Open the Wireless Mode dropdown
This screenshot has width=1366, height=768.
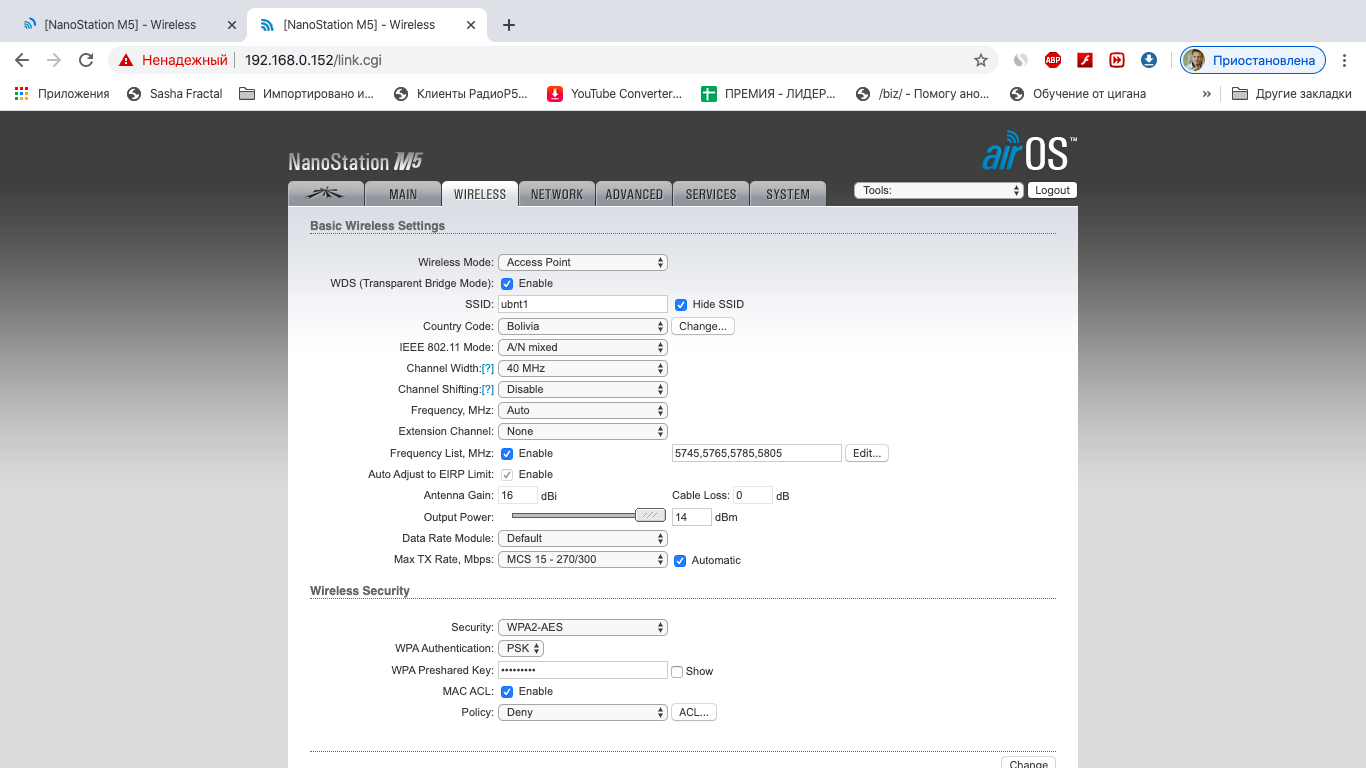tap(583, 263)
